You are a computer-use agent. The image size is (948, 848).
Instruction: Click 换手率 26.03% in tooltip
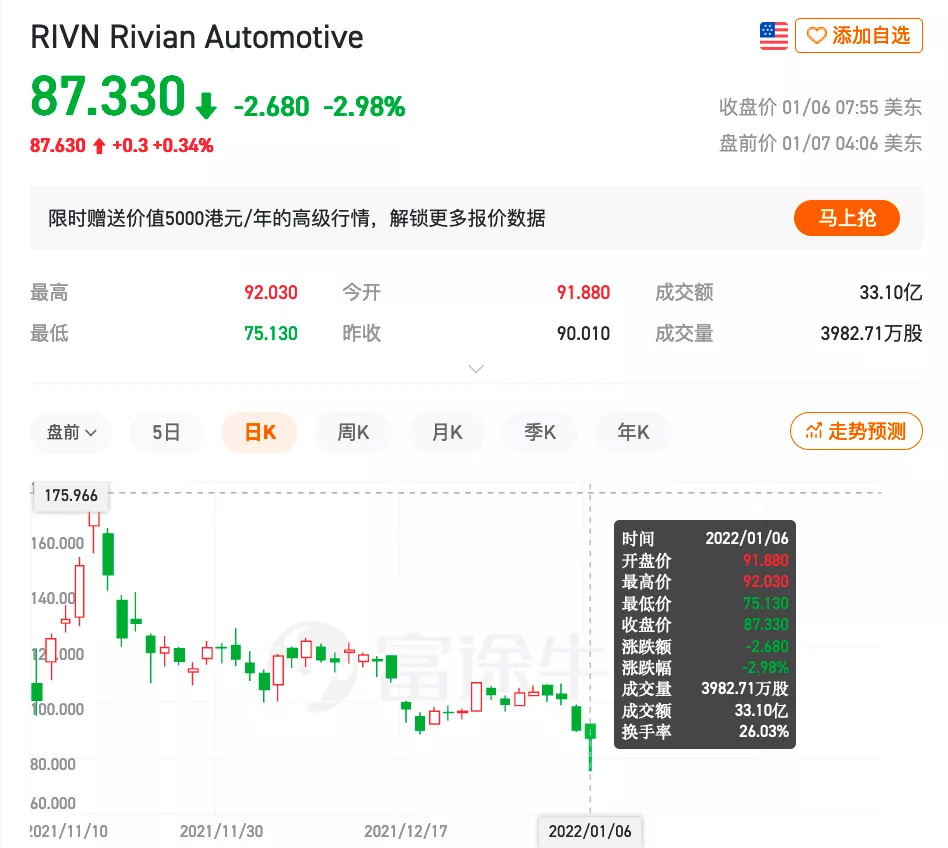[705, 731]
